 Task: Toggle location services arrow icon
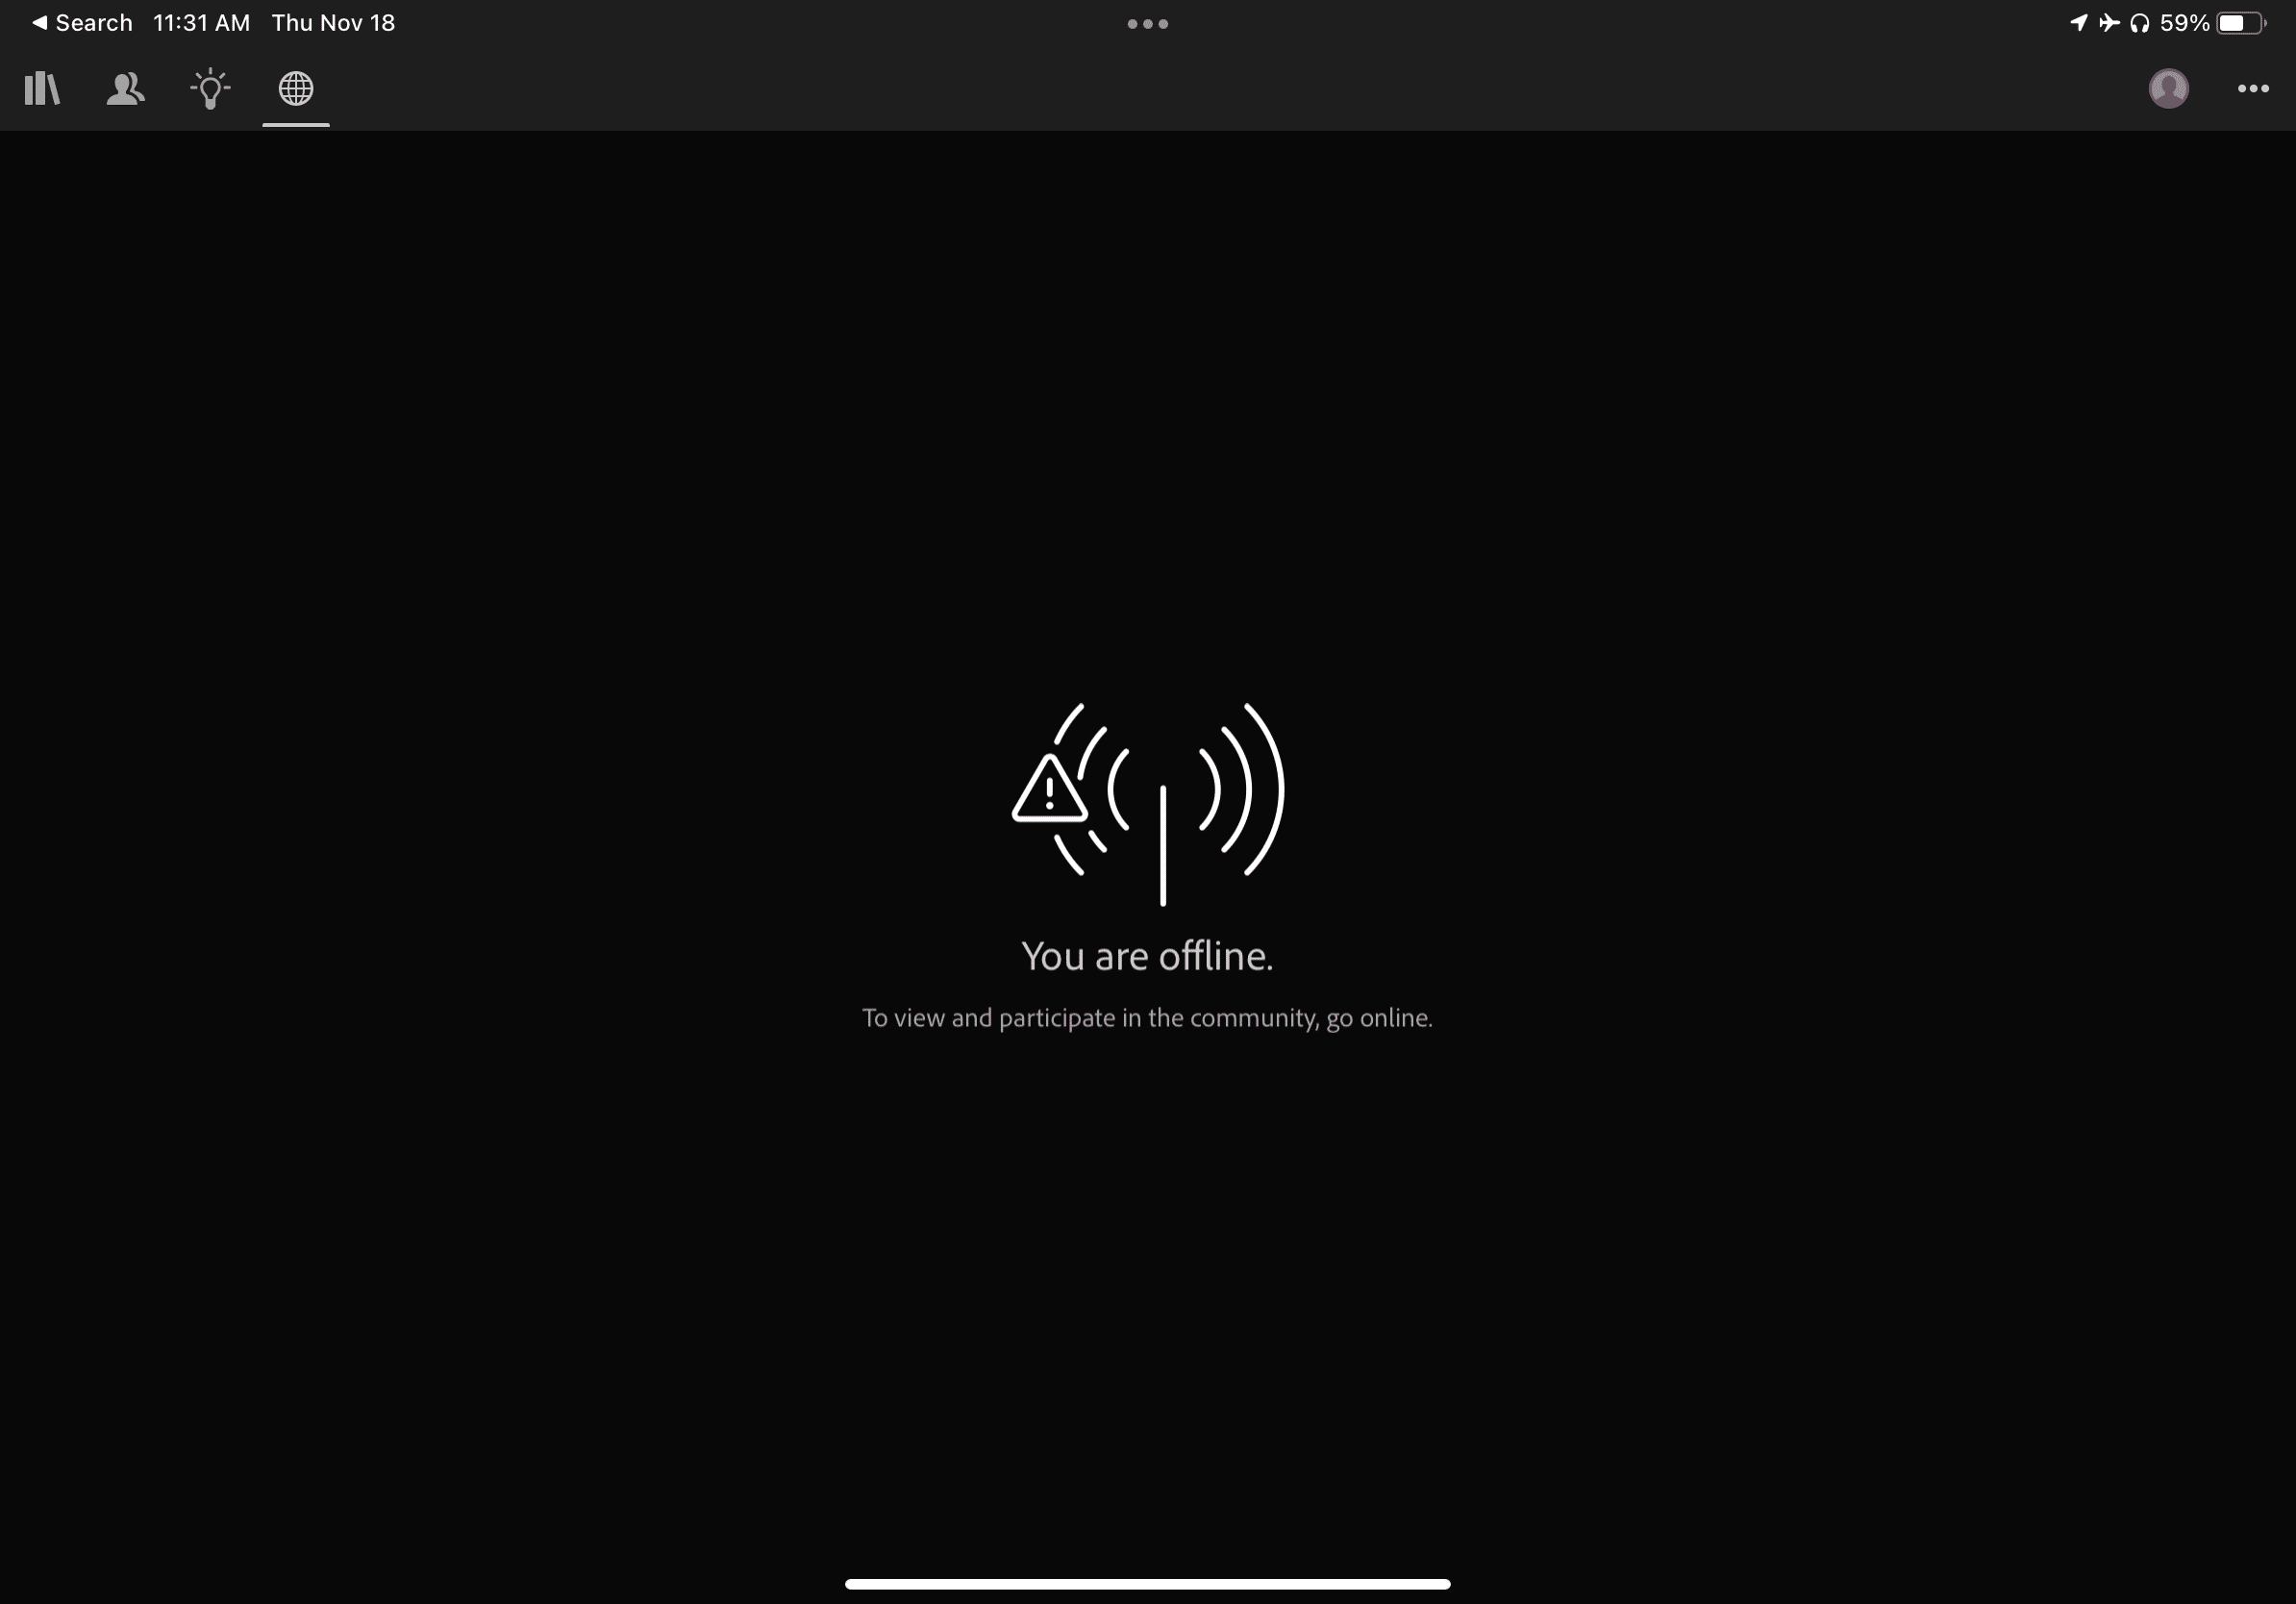(2065, 21)
